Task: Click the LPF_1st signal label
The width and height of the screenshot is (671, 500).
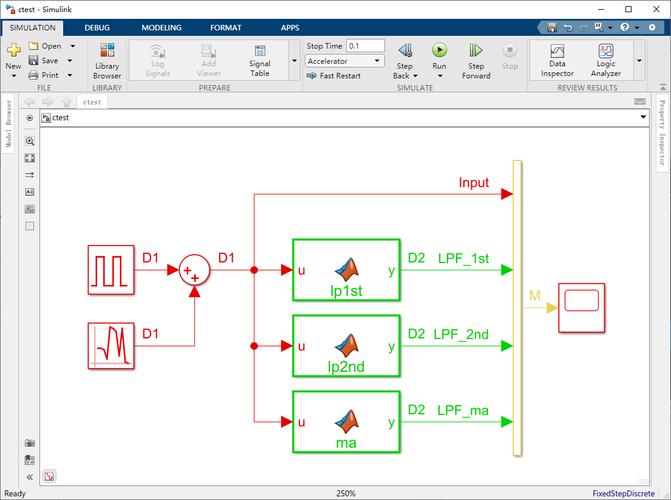Action: (x=463, y=259)
